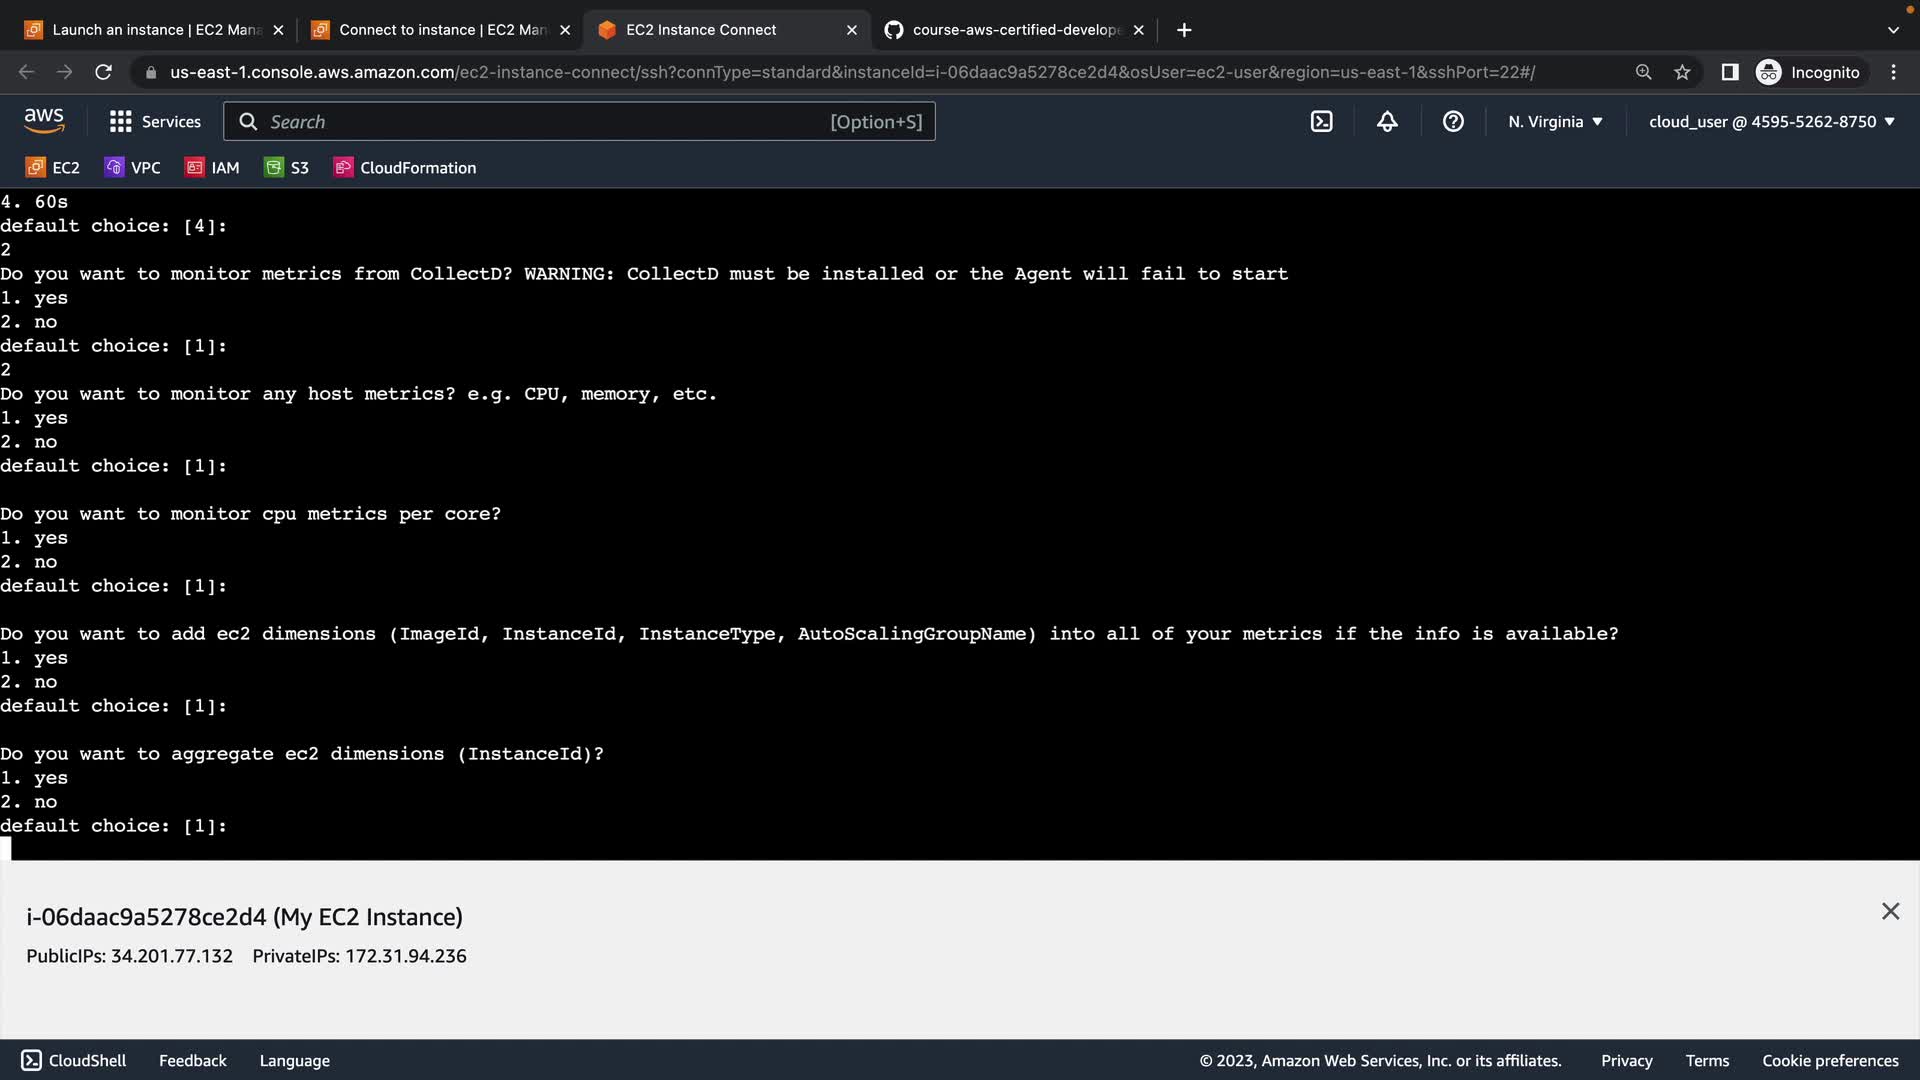This screenshot has height=1080, width=1920.
Task: Open the CloudFormation shortcut in favorites bar
Action: 405,168
